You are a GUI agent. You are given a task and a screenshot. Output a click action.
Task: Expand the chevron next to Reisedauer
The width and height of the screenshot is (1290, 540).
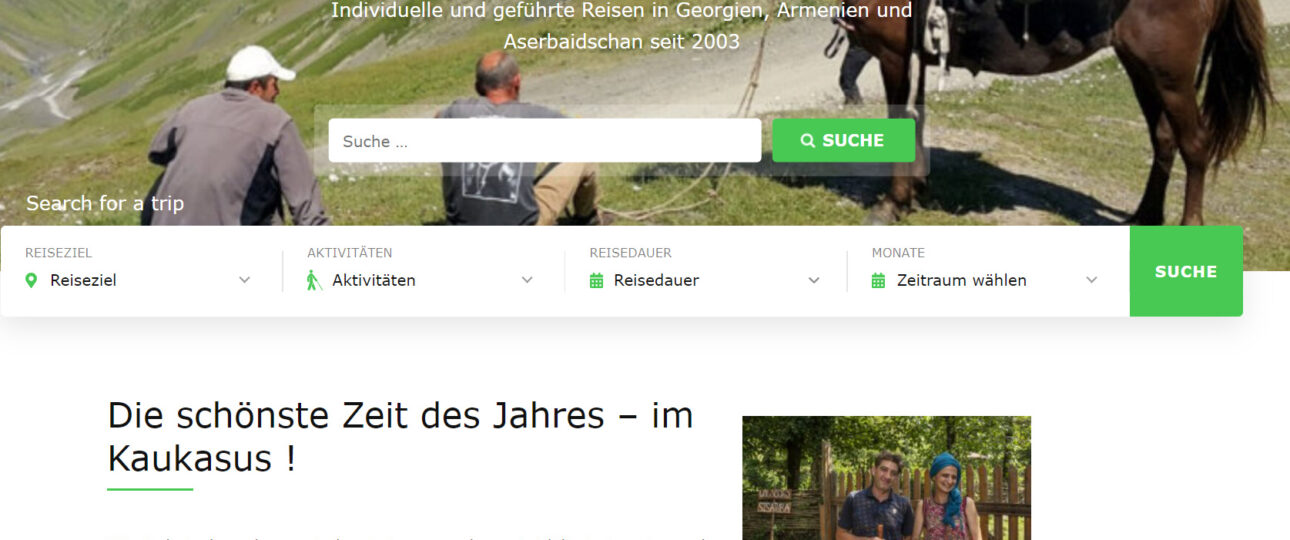813,281
